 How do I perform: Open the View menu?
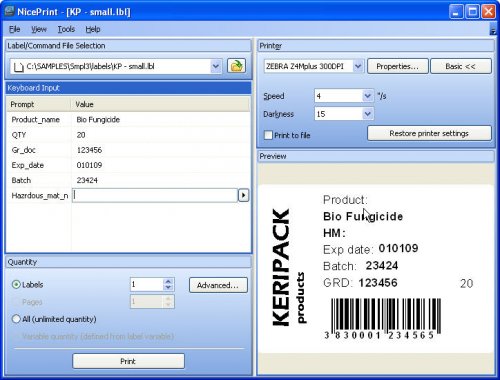39,29
